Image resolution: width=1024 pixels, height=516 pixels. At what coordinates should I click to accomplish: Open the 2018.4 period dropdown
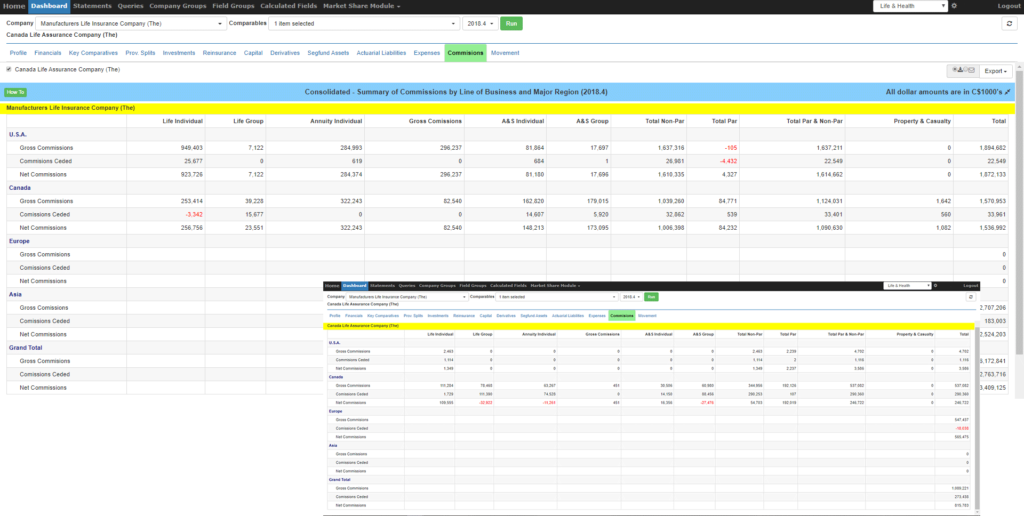click(x=479, y=23)
